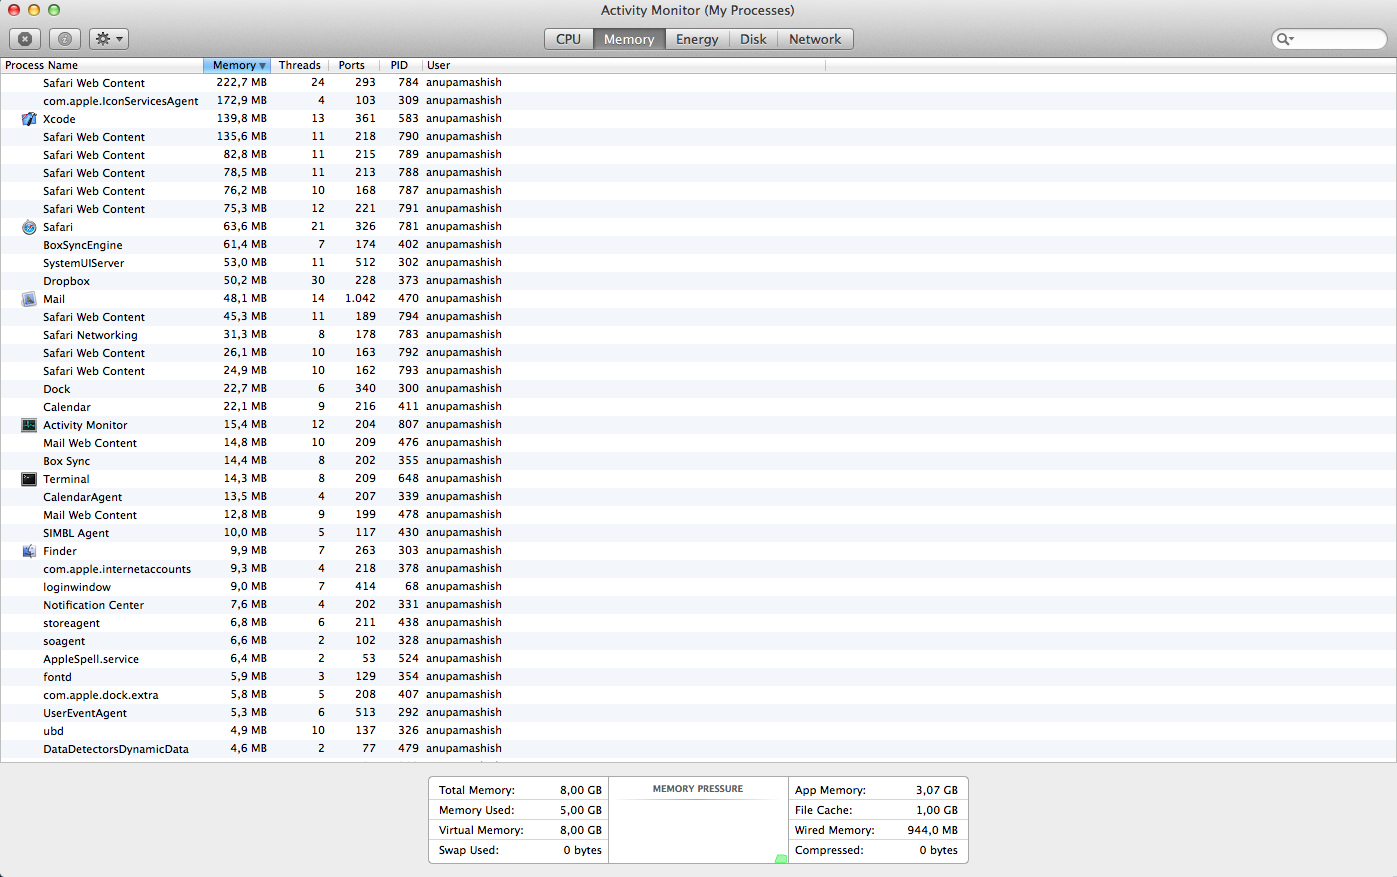Viewport: 1397px width, 877px height.
Task: Select the SystemUIServer process
Action: point(698,263)
